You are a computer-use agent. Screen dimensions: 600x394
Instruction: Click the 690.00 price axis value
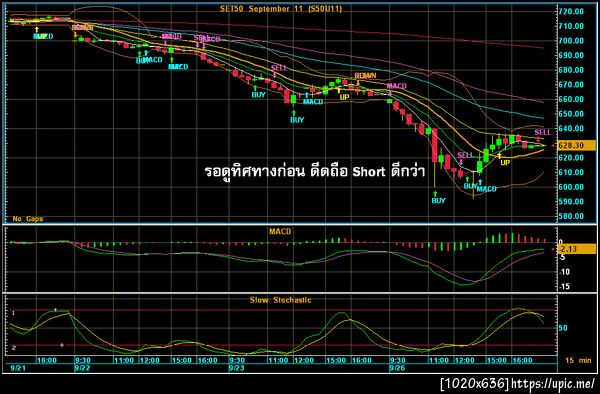pyautogui.click(x=571, y=55)
